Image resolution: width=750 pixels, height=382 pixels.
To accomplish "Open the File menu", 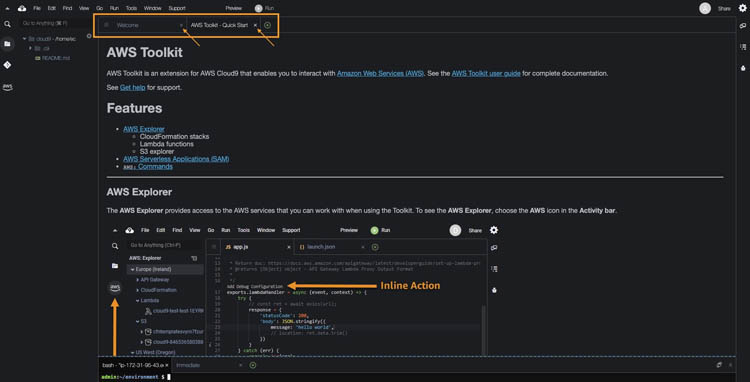I will [x=37, y=8].
